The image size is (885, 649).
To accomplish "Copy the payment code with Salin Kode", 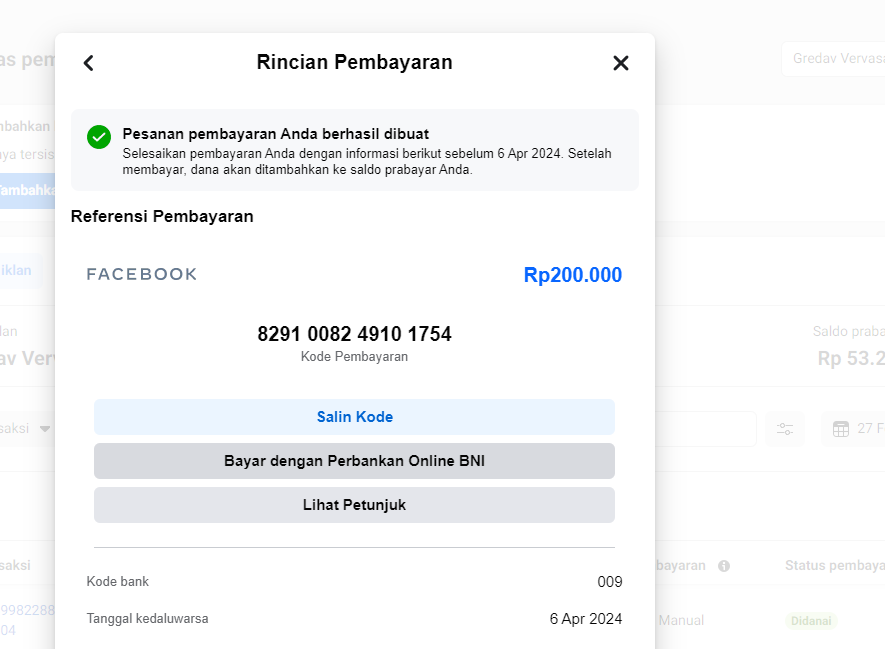I will click(x=354, y=417).
